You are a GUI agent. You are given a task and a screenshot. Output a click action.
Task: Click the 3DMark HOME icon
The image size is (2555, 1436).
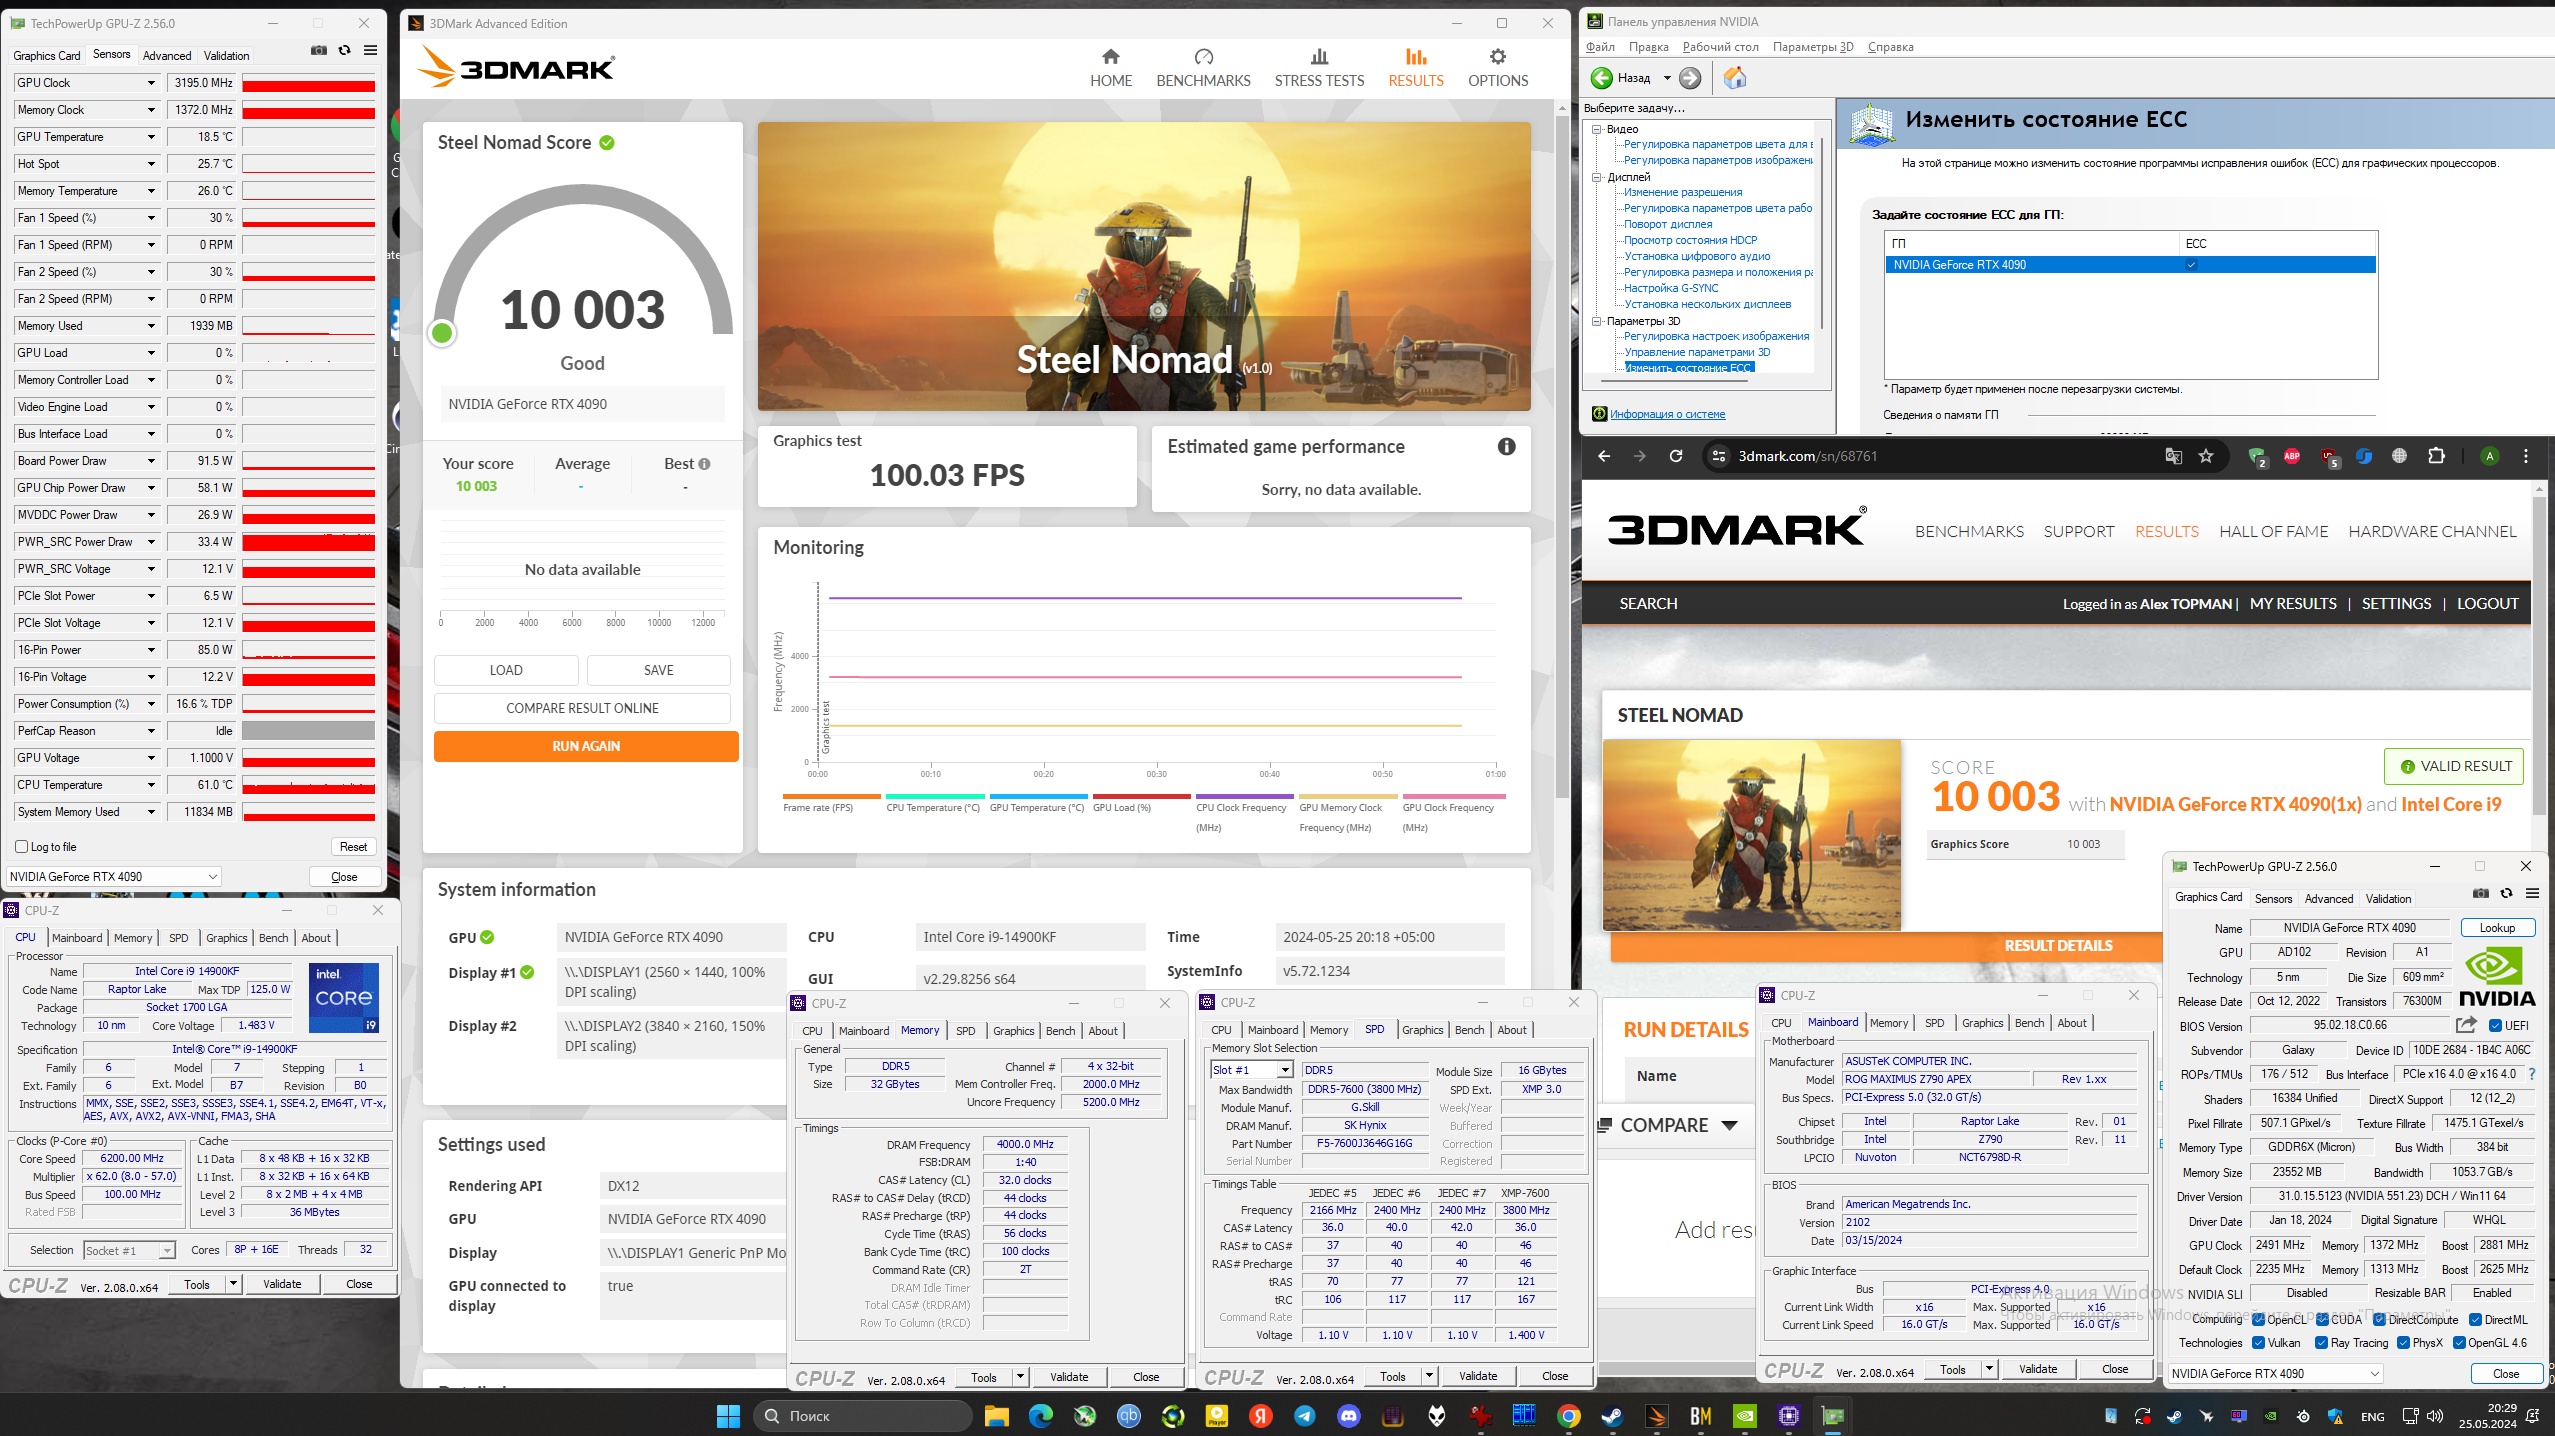click(x=1111, y=57)
